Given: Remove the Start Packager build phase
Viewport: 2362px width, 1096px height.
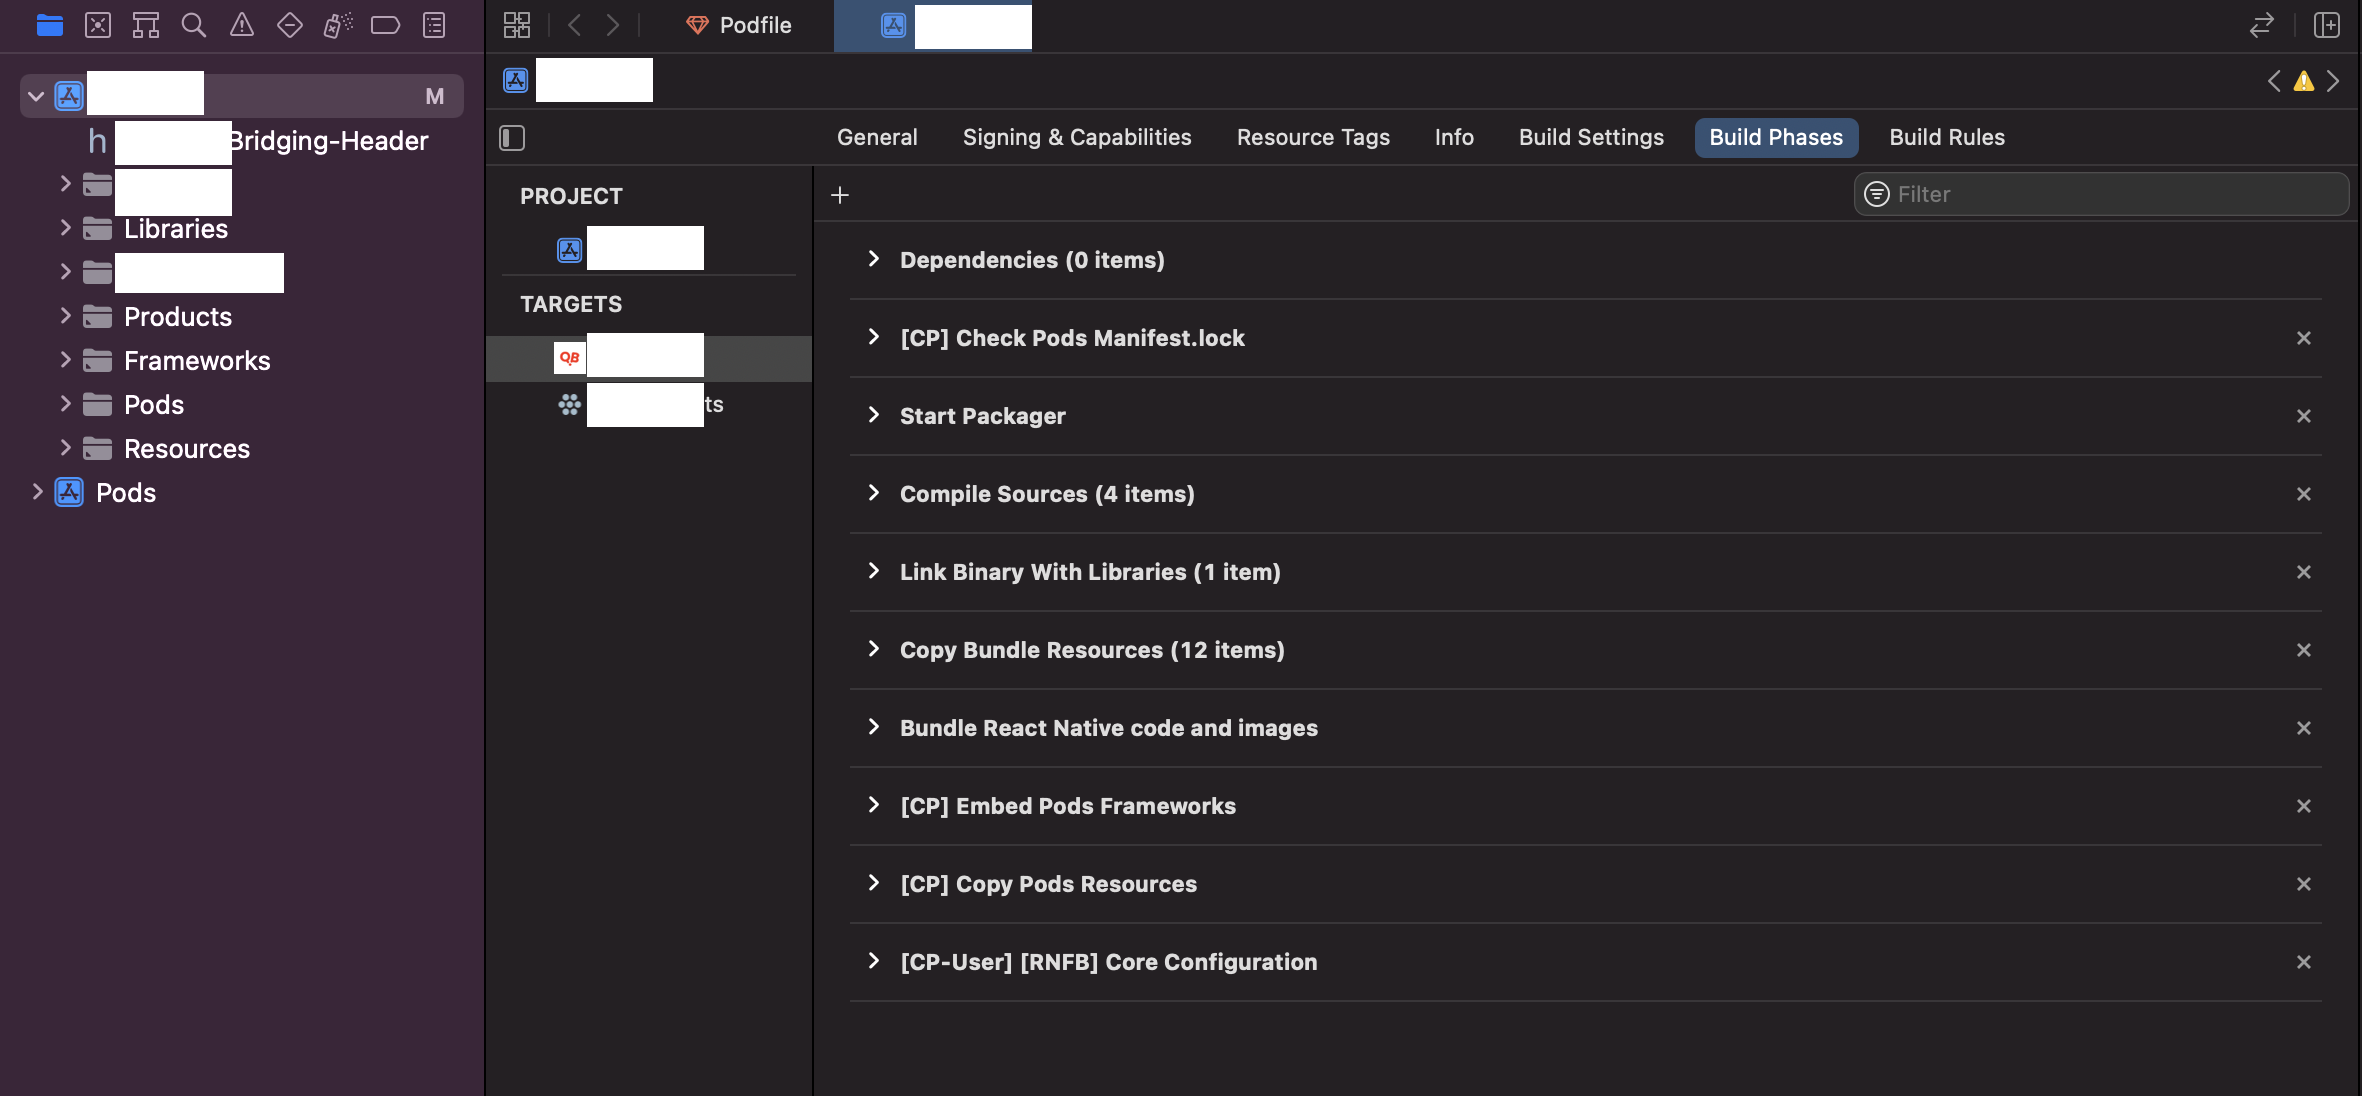Looking at the screenshot, I should point(2304,416).
